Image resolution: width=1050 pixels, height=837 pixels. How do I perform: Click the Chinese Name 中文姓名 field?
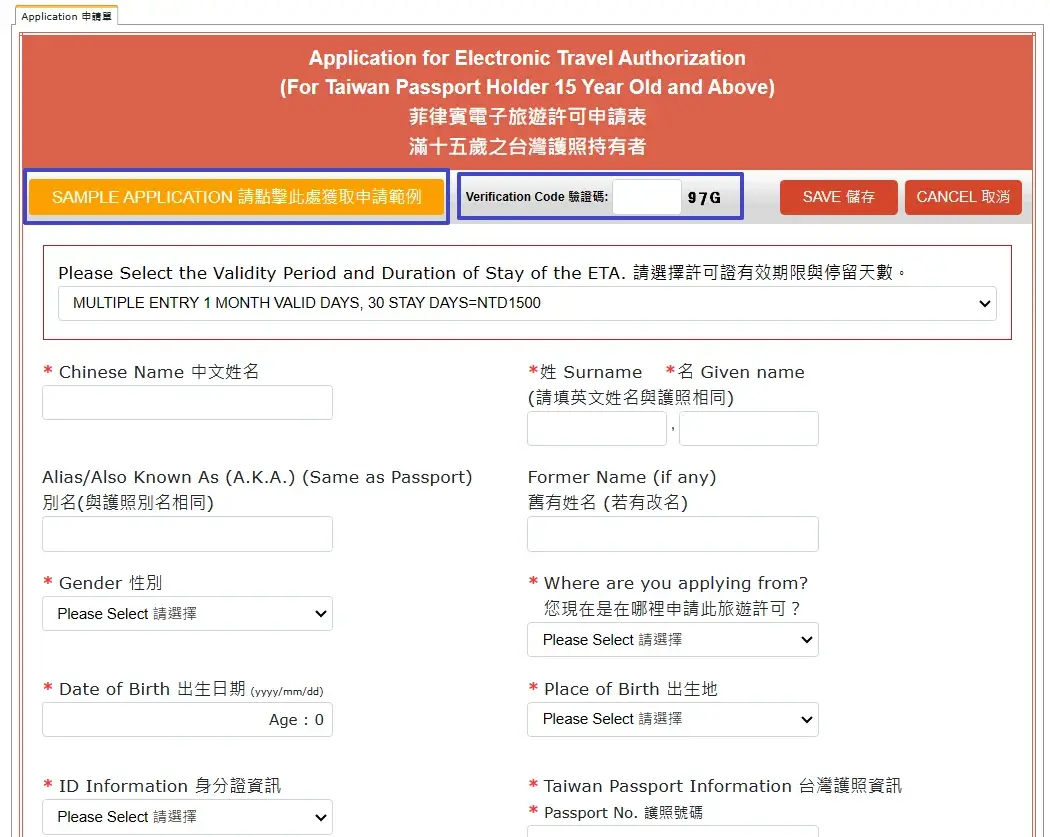(x=187, y=403)
